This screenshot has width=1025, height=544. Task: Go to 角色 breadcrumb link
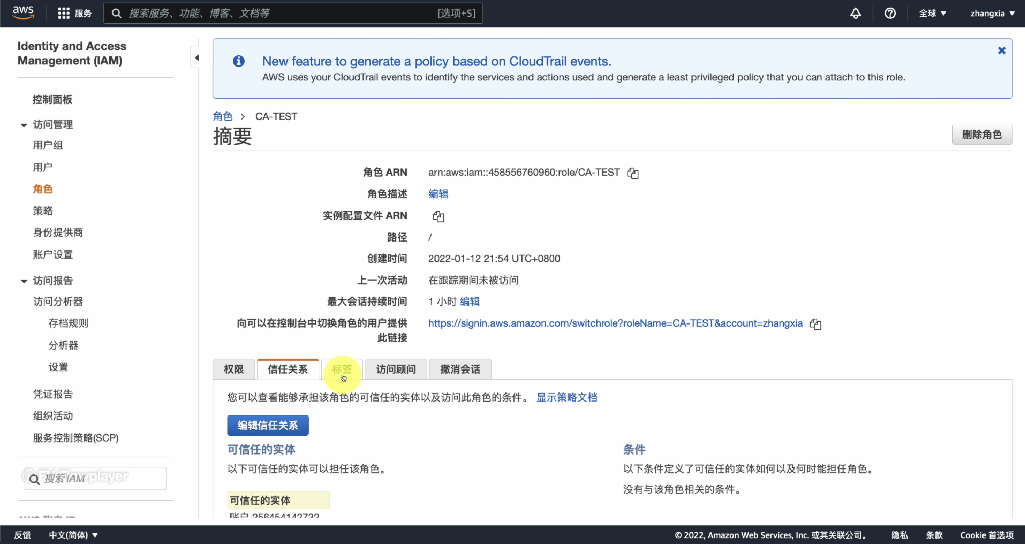(x=222, y=116)
